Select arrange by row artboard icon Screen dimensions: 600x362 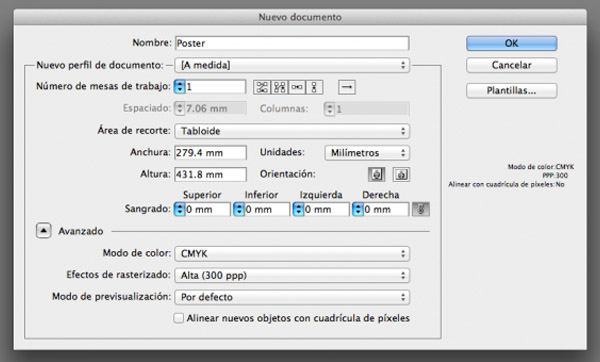[x=297, y=87]
